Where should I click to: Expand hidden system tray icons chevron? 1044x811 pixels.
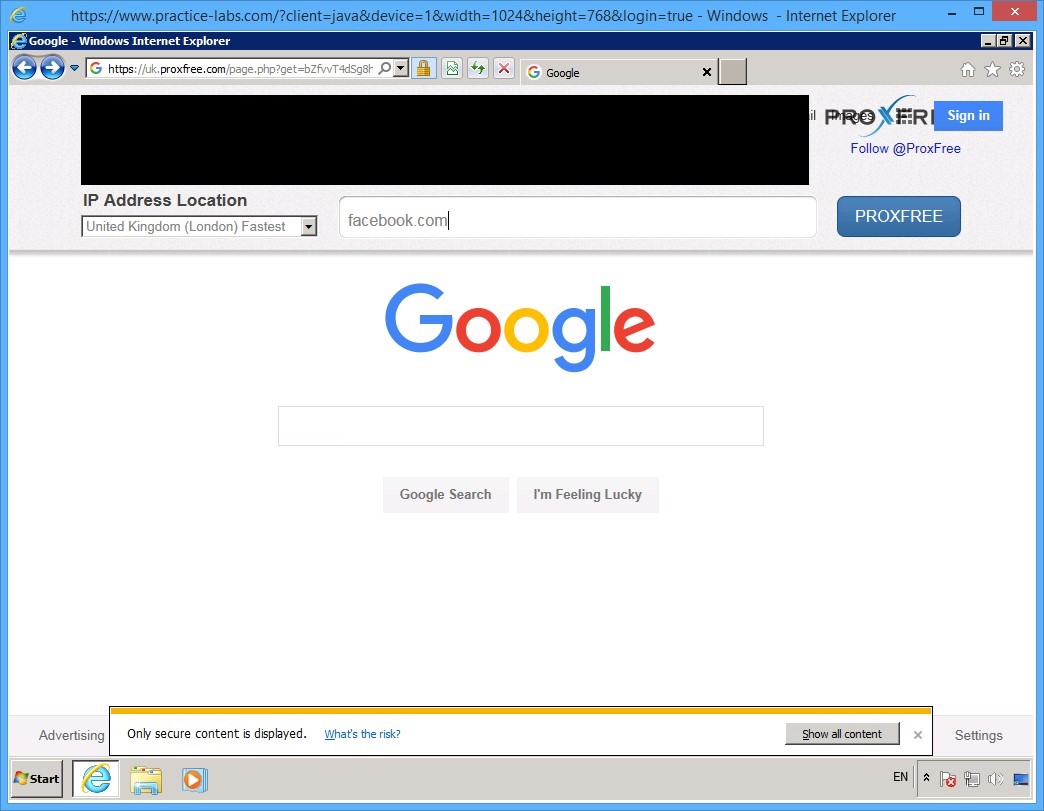coord(925,778)
